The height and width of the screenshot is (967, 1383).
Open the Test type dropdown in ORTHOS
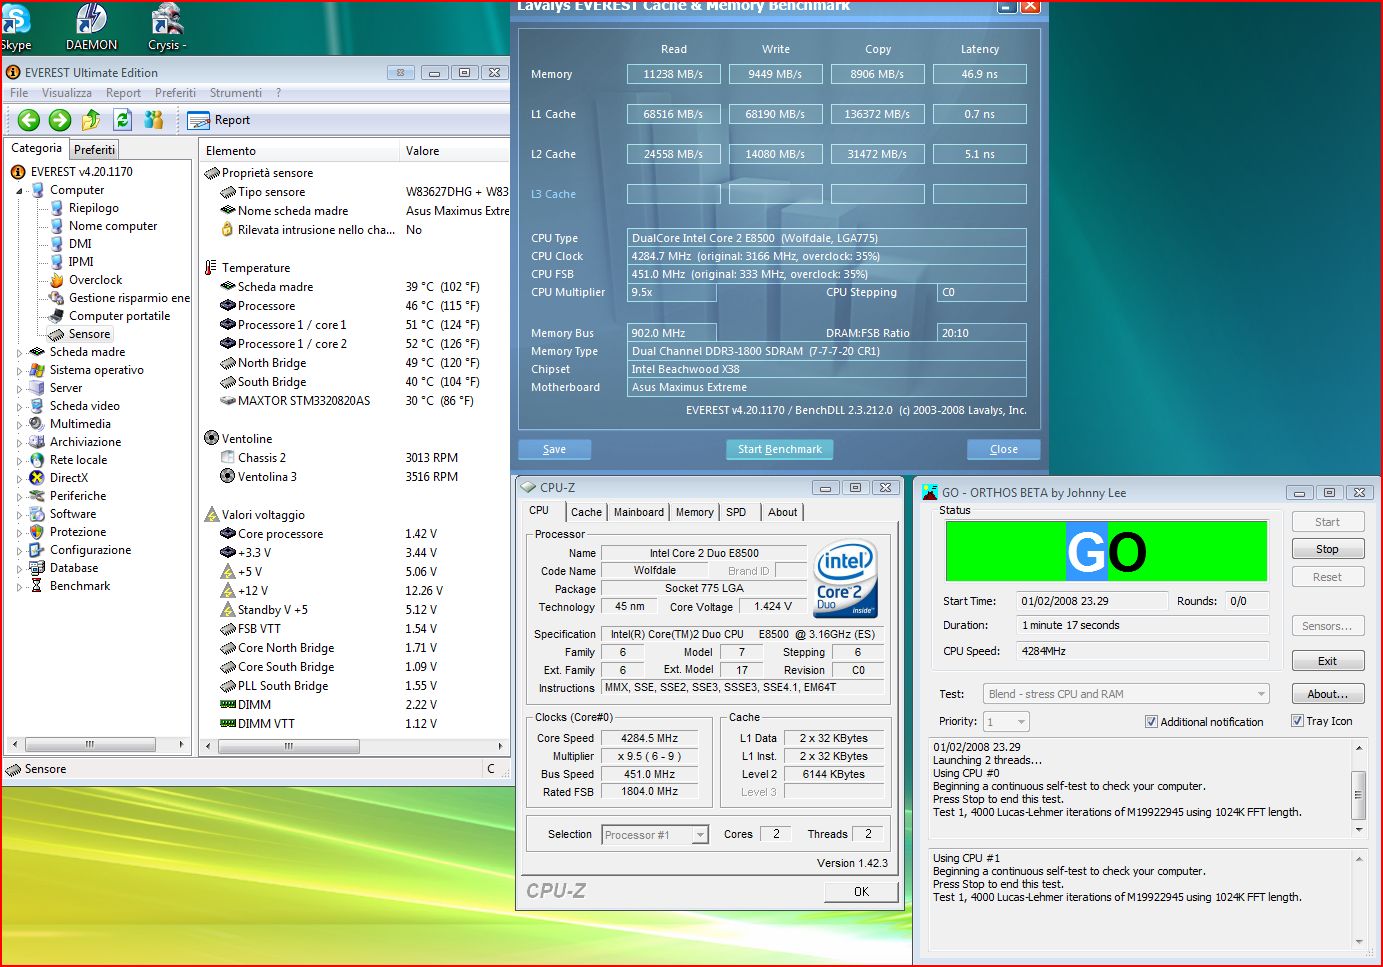click(1127, 694)
